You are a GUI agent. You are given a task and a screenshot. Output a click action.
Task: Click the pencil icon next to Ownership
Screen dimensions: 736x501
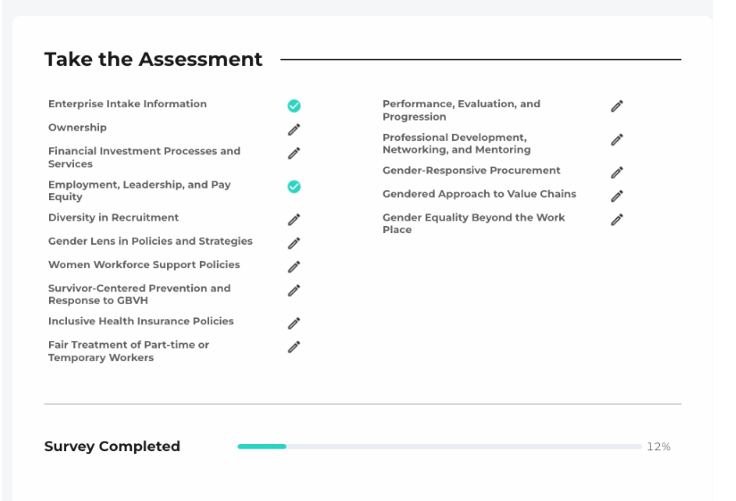pos(294,130)
